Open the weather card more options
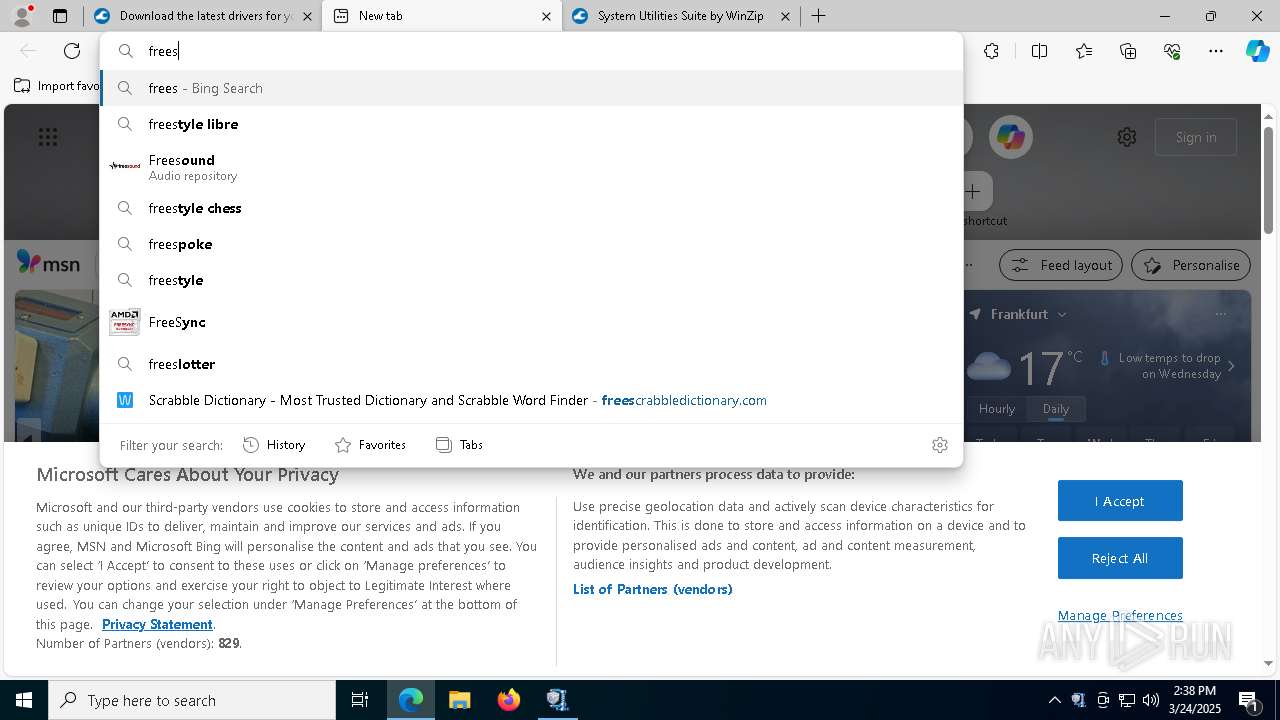1280x720 pixels. coord(1220,314)
